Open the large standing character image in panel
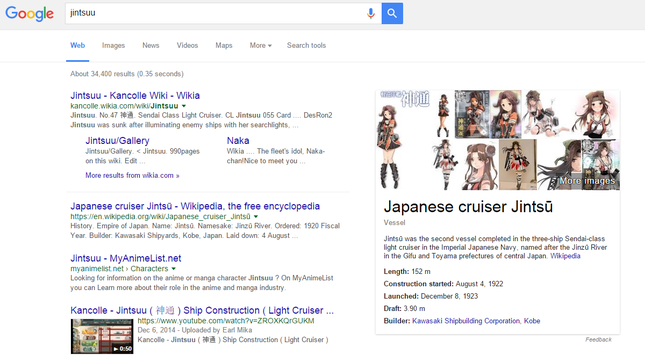The height and width of the screenshot is (362, 645). click(x=389, y=145)
